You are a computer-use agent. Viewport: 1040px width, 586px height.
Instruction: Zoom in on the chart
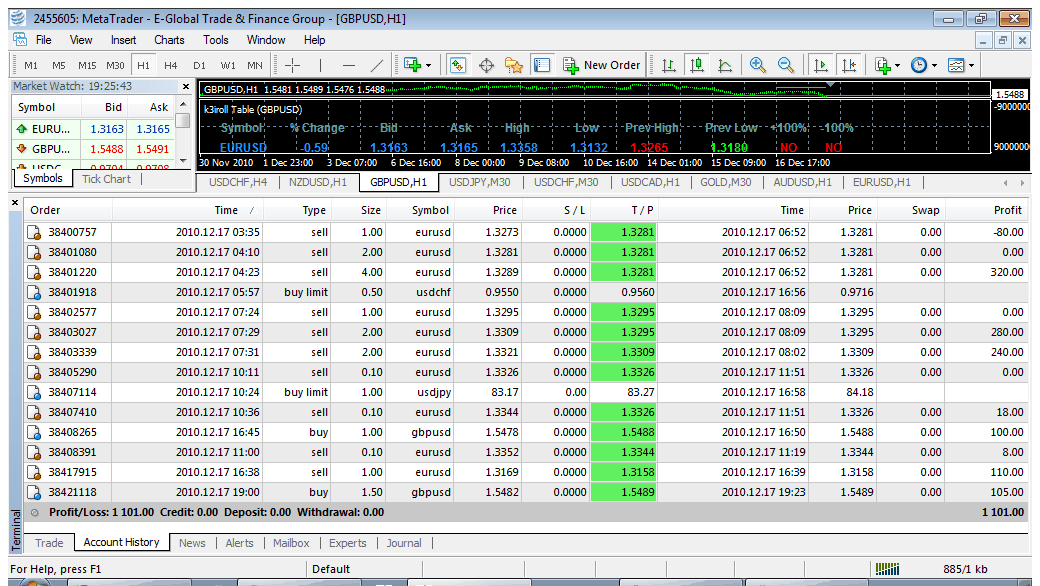[x=757, y=65]
